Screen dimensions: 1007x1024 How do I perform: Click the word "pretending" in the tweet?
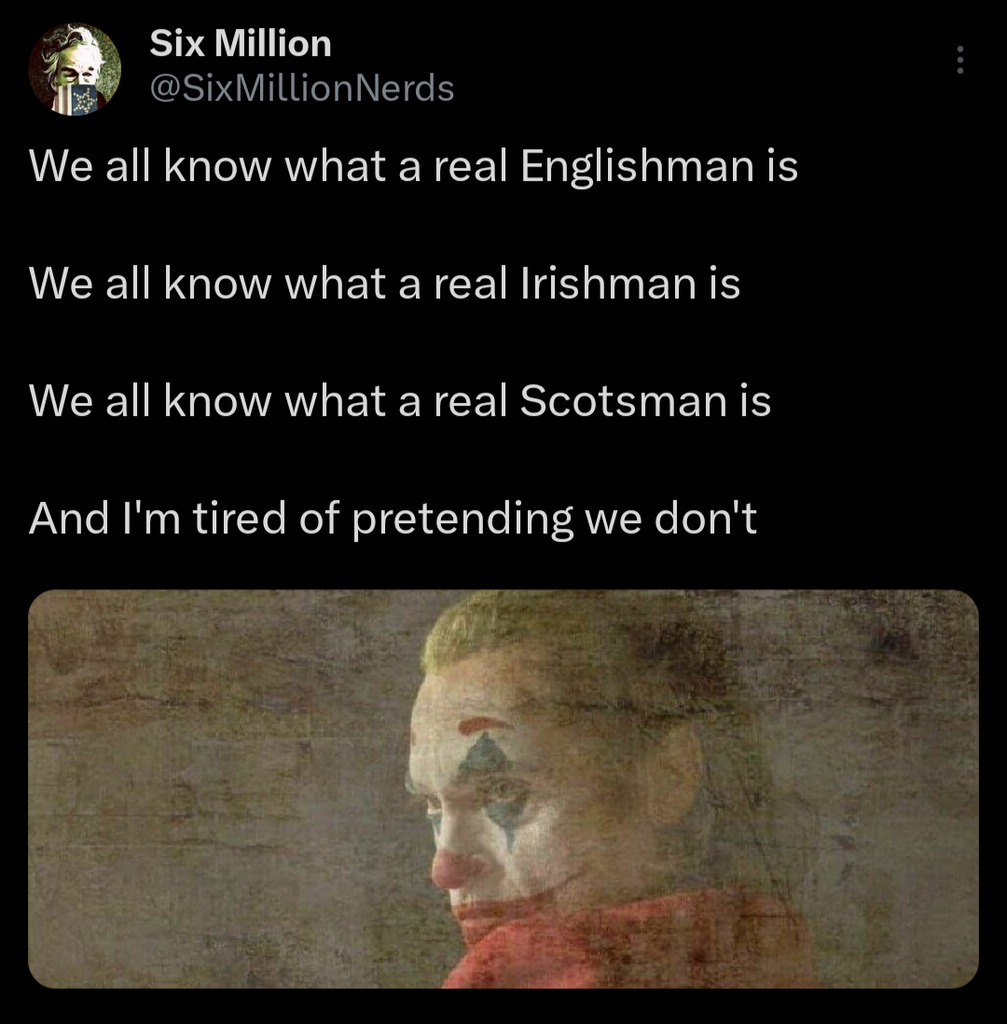tap(462, 520)
